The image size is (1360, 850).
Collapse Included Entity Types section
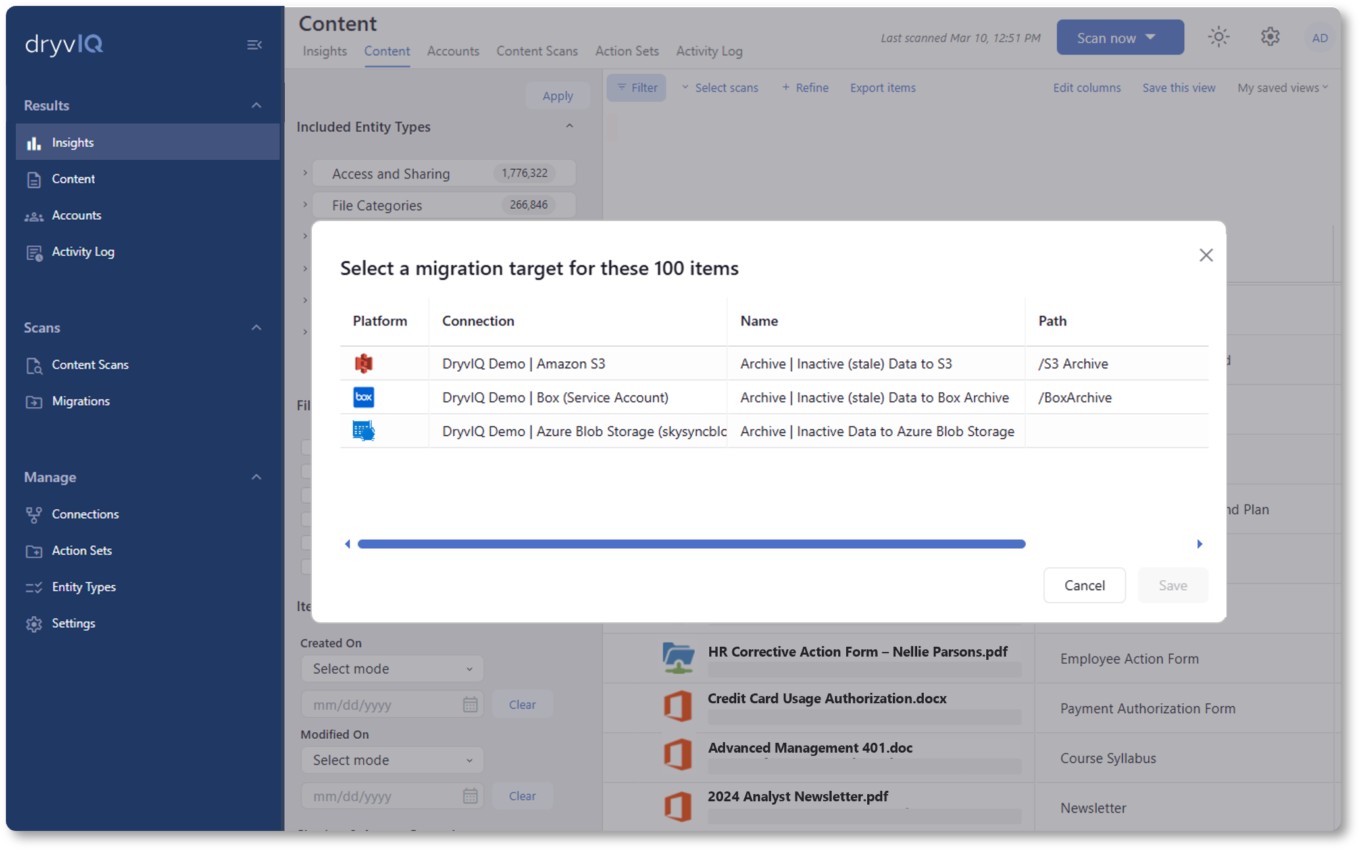coord(569,127)
